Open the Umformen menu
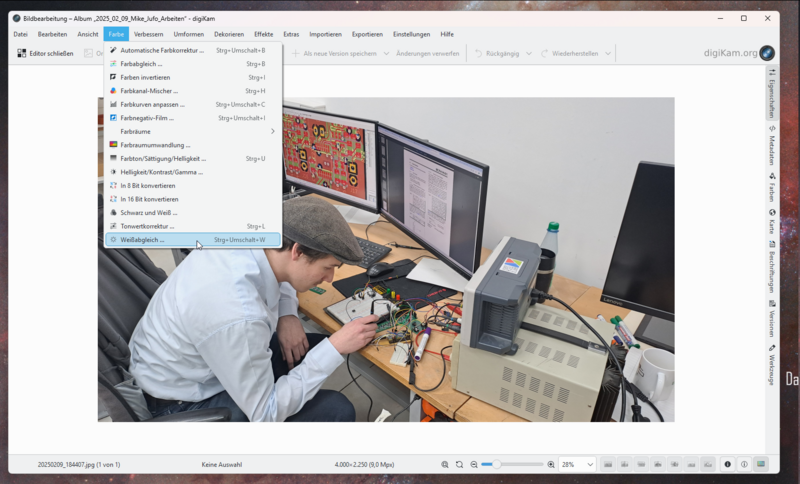 [x=189, y=34]
